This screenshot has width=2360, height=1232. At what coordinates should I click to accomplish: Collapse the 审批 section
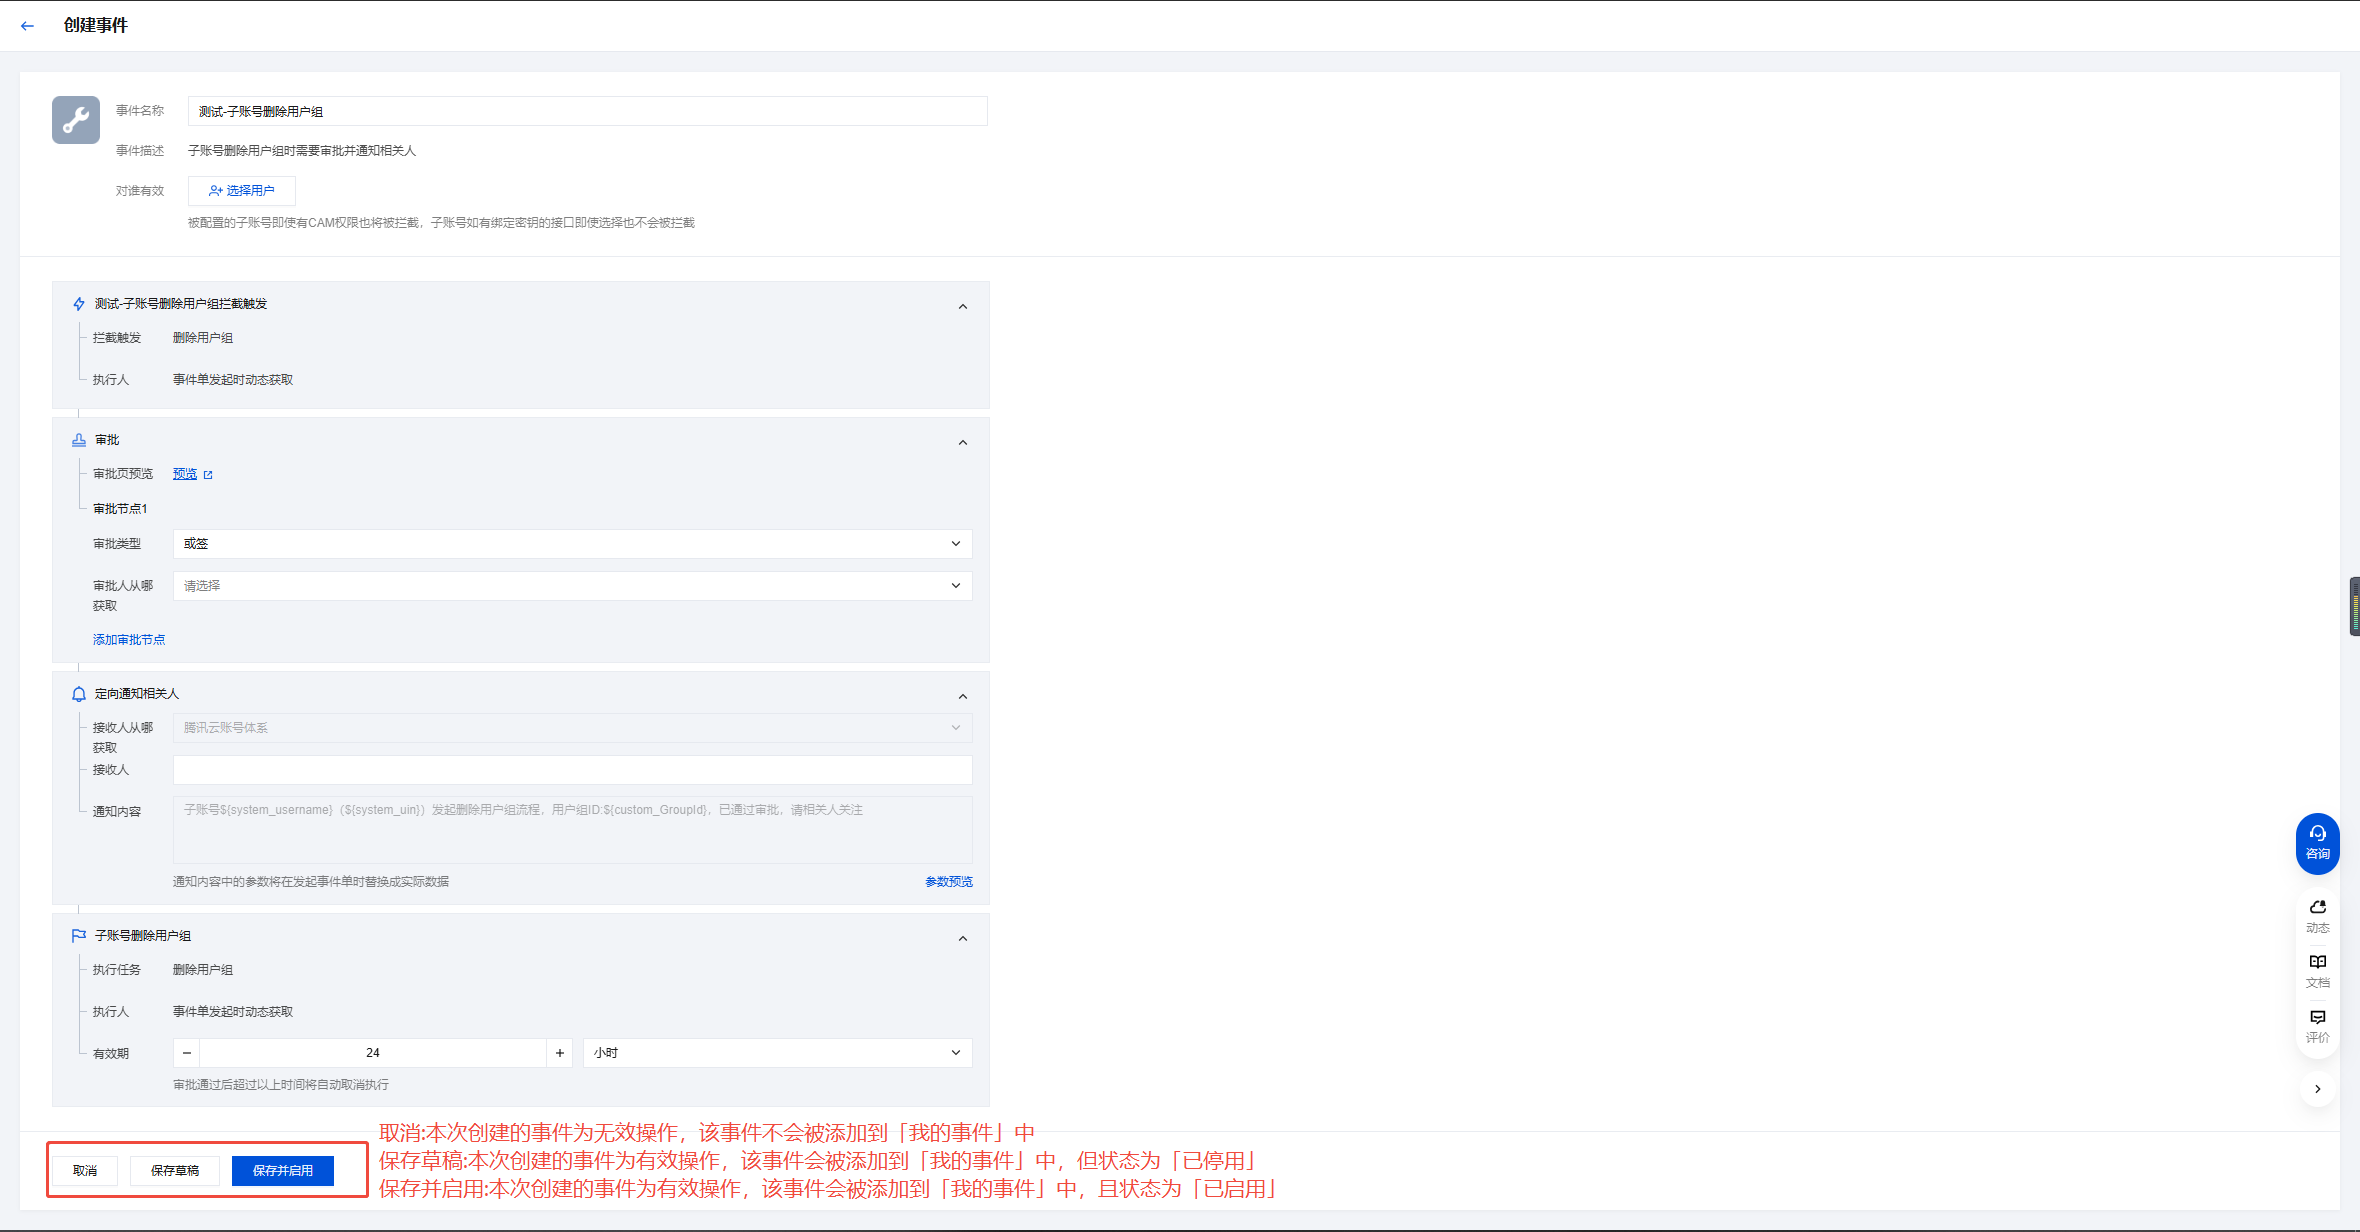[x=962, y=443]
